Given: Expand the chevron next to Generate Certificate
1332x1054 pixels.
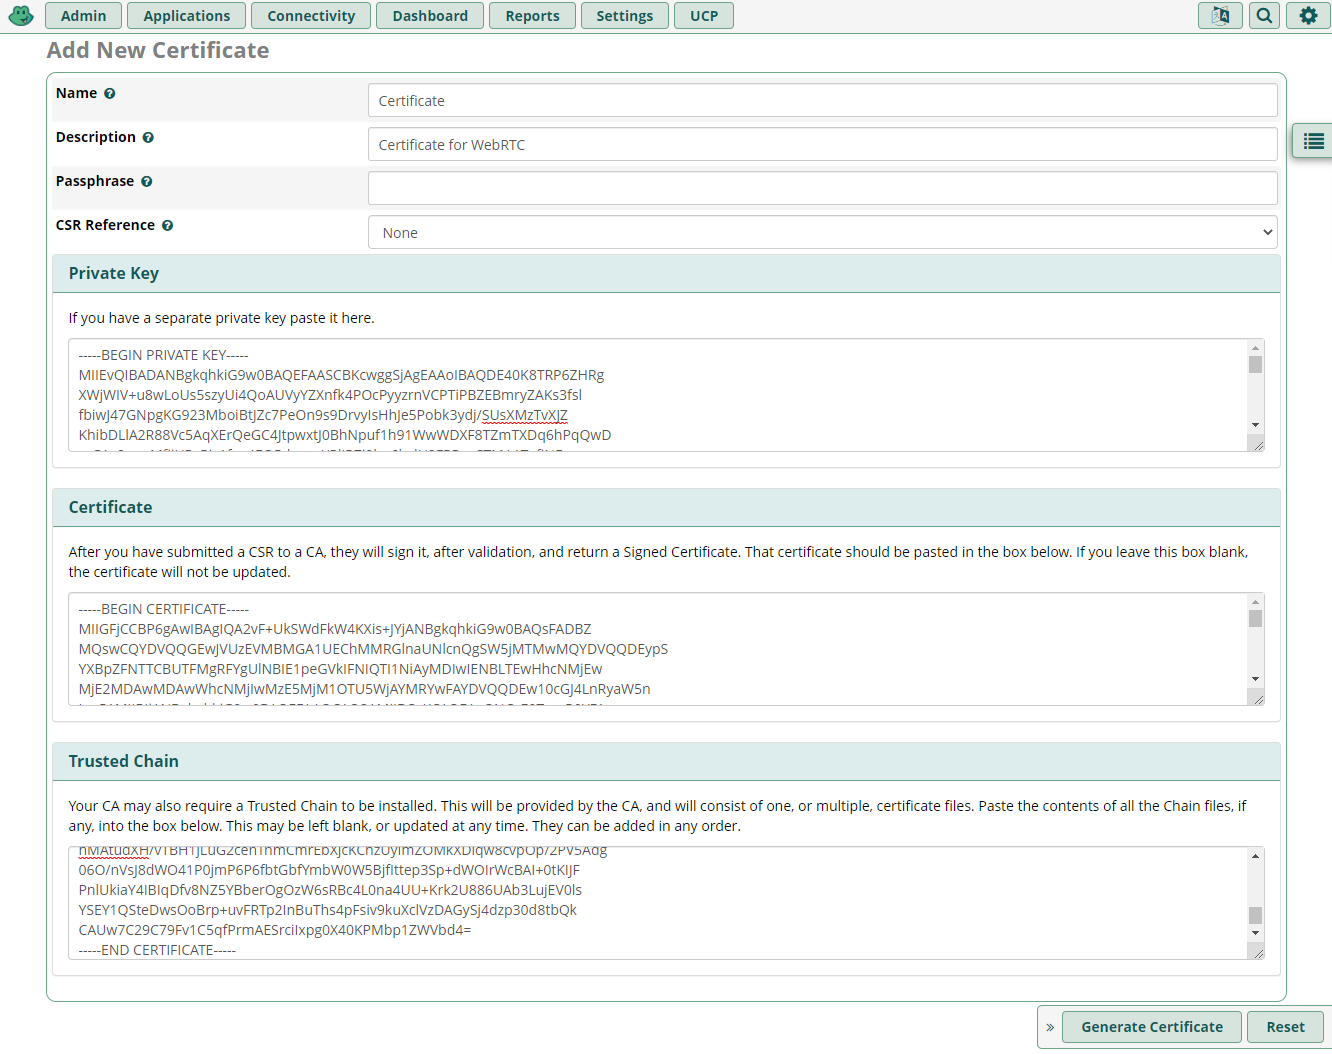Looking at the screenshot, I should (1050, 1027).
